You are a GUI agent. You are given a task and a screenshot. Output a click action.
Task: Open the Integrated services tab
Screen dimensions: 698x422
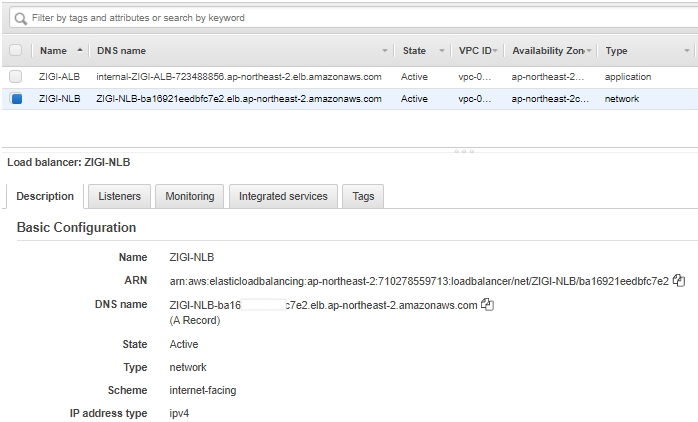[x=283, y=196]
